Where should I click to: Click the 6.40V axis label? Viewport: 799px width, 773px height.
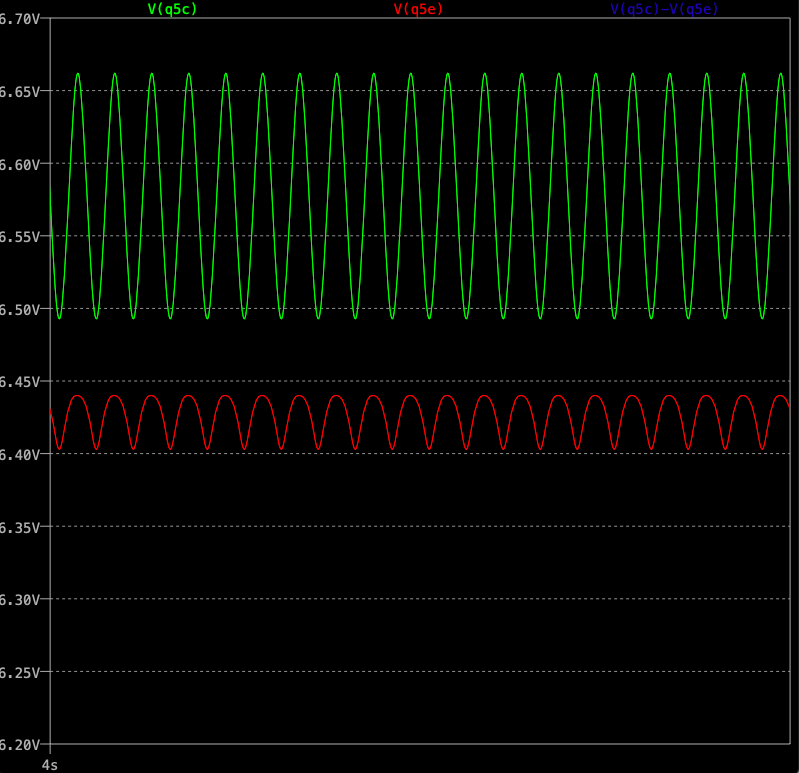pos(19,455)
